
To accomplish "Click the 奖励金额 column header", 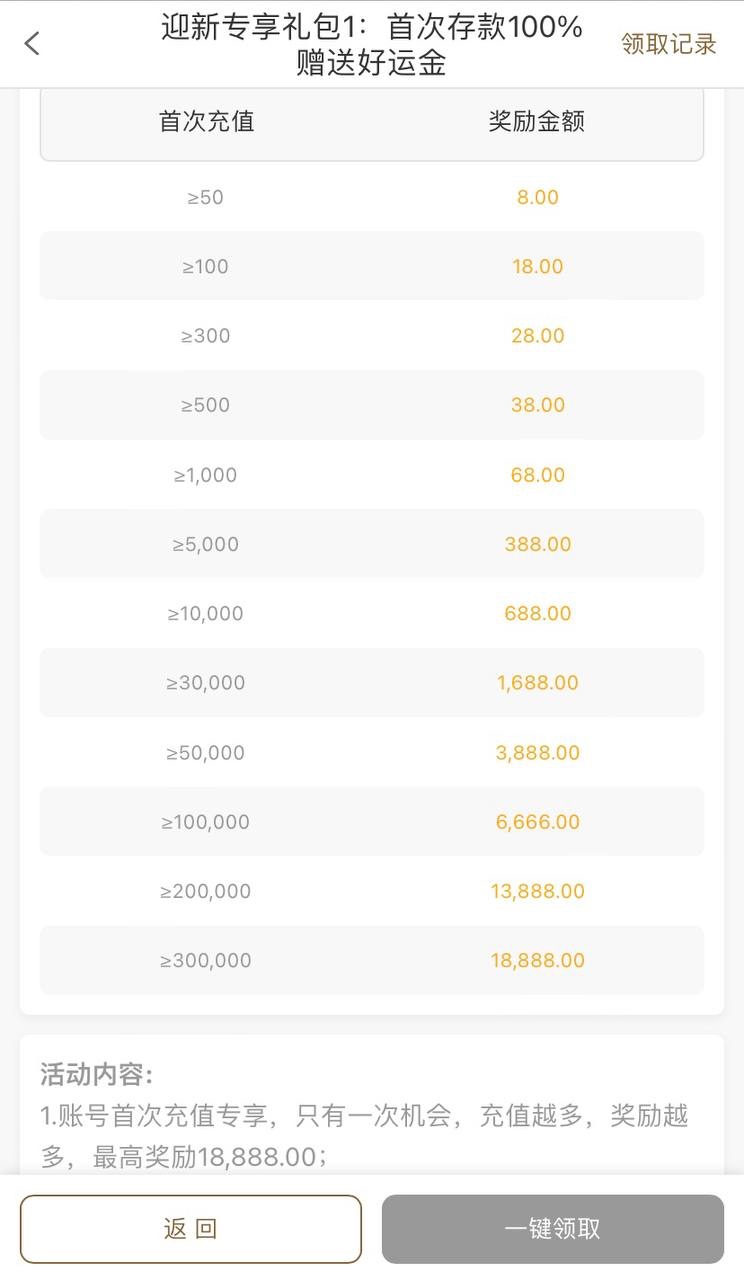I will [x=536, y=122].
